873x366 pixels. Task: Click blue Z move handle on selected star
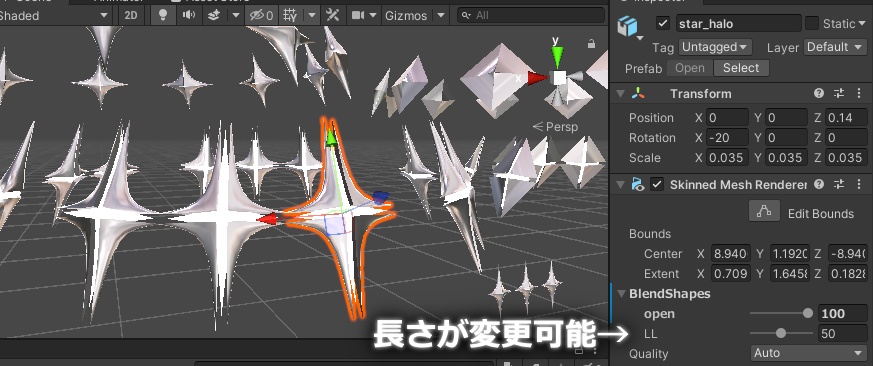coord(380,197)
